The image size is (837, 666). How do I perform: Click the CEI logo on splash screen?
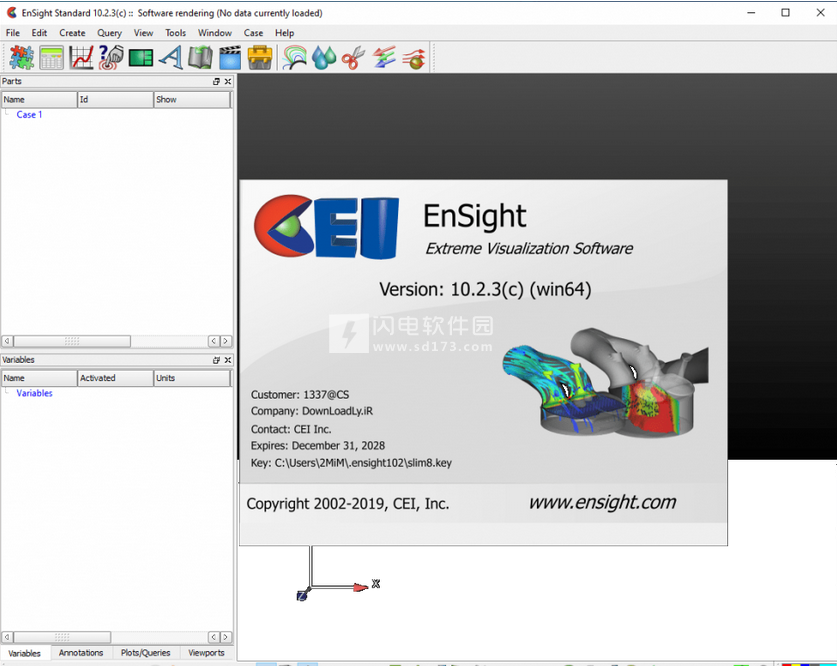[x=326, y=227]
